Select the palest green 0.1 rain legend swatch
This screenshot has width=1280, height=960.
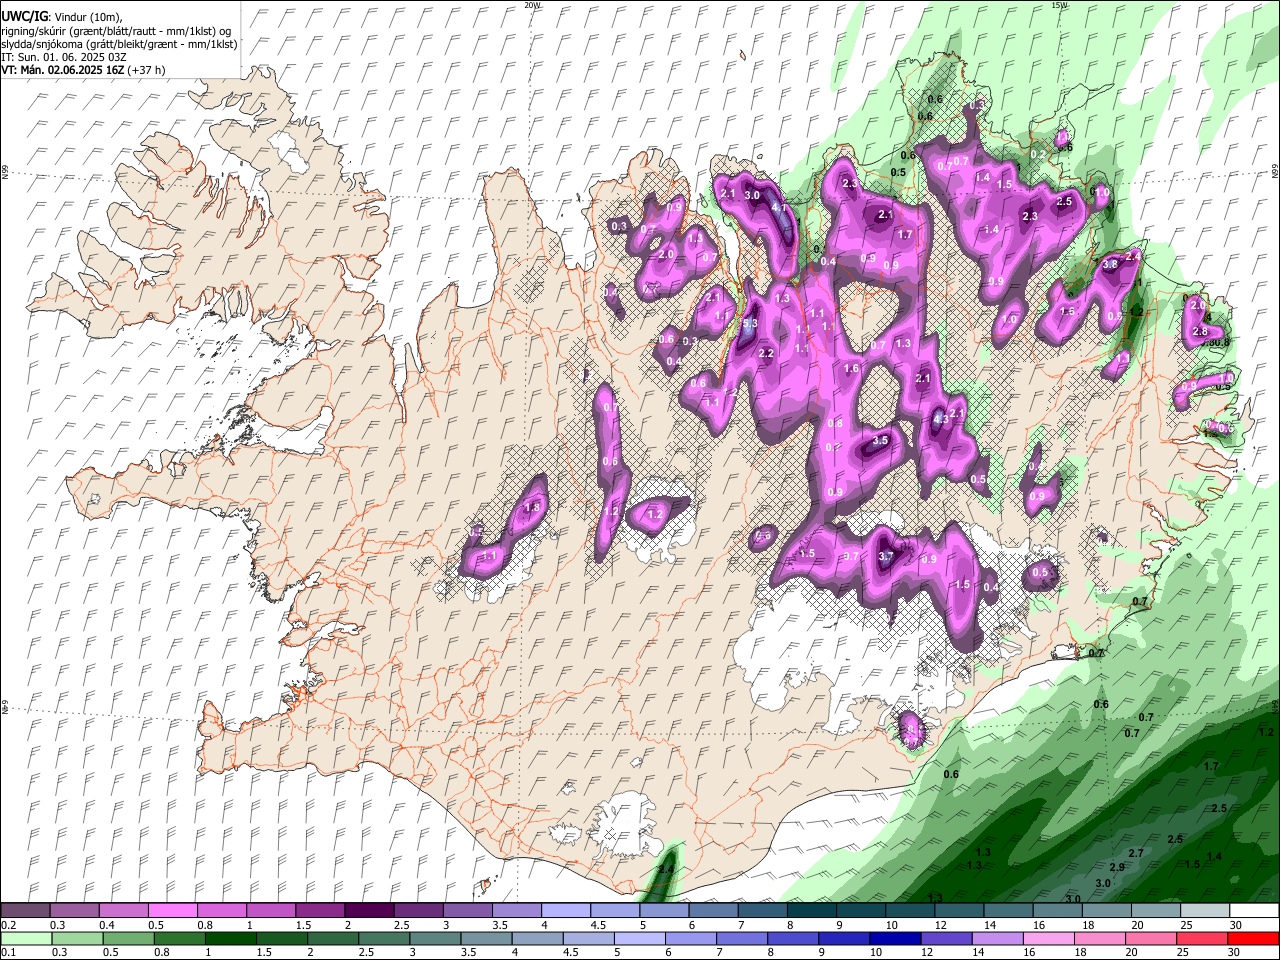[x=26, y=938]
